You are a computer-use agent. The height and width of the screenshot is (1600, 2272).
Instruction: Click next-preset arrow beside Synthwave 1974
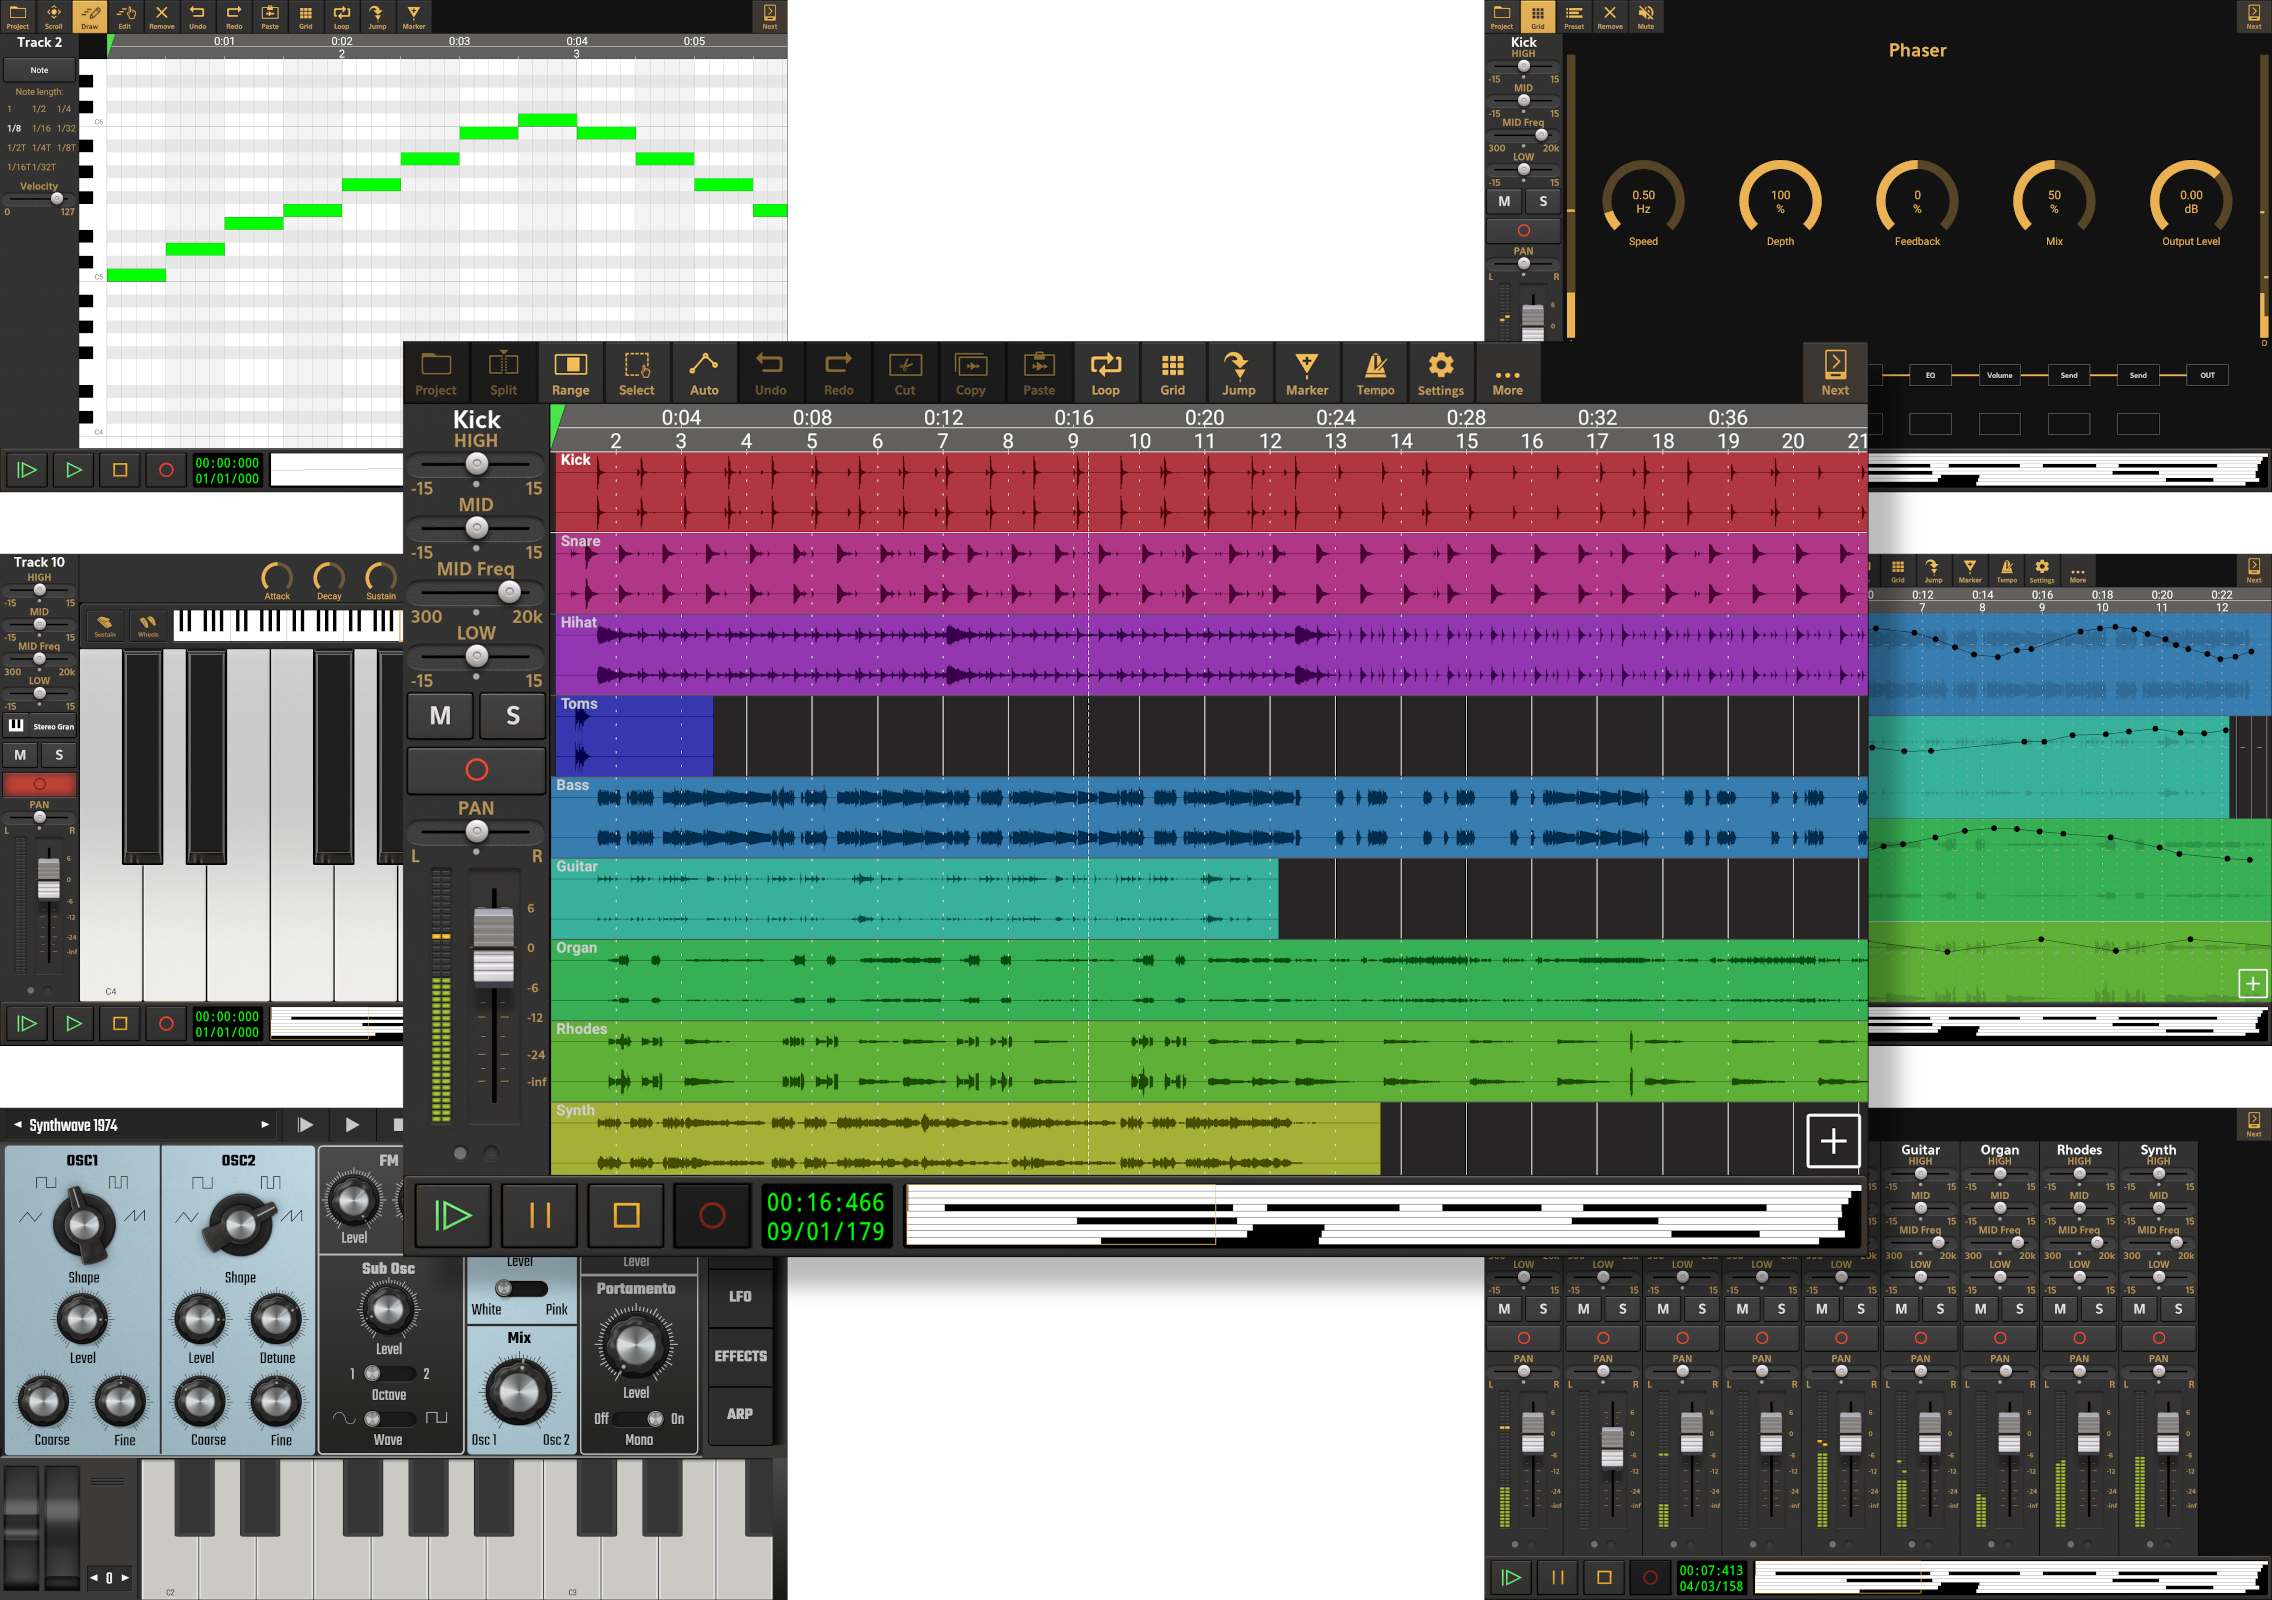(265, 1125)
